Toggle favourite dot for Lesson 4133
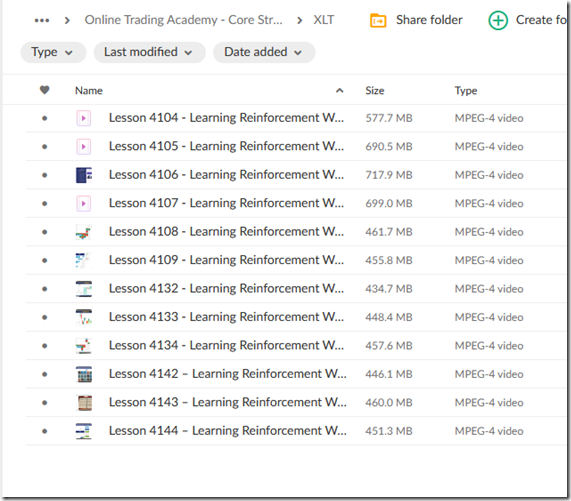Screen dimensions: 571x501 (44, 317)
